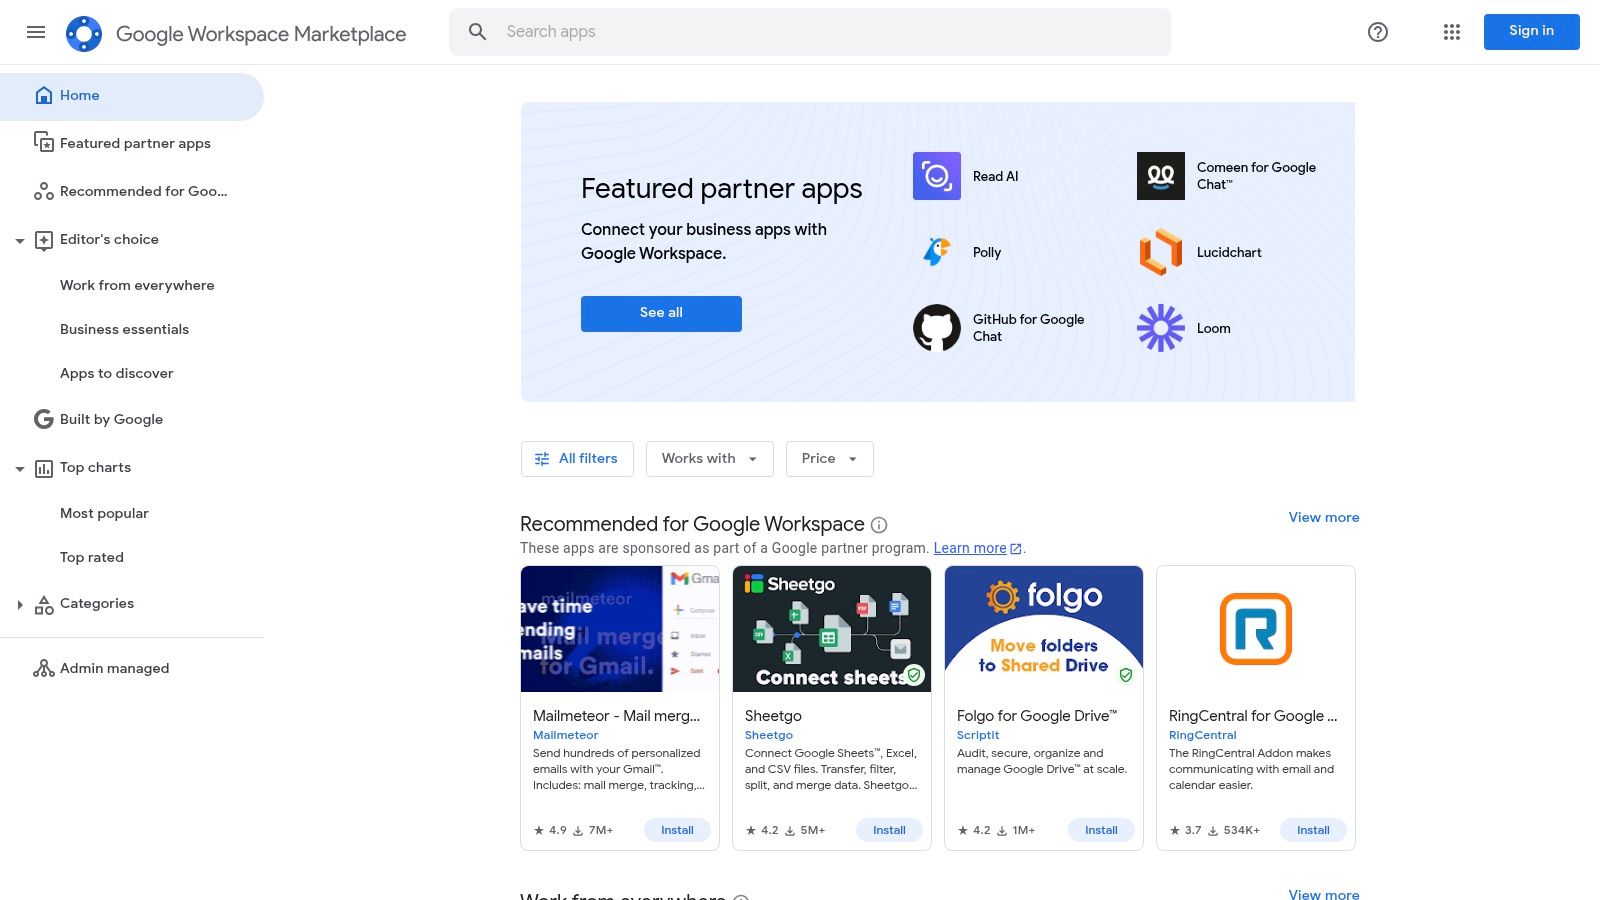Open View more for Recommended apps
1600x900 pixels.
tap(1323, 517)
